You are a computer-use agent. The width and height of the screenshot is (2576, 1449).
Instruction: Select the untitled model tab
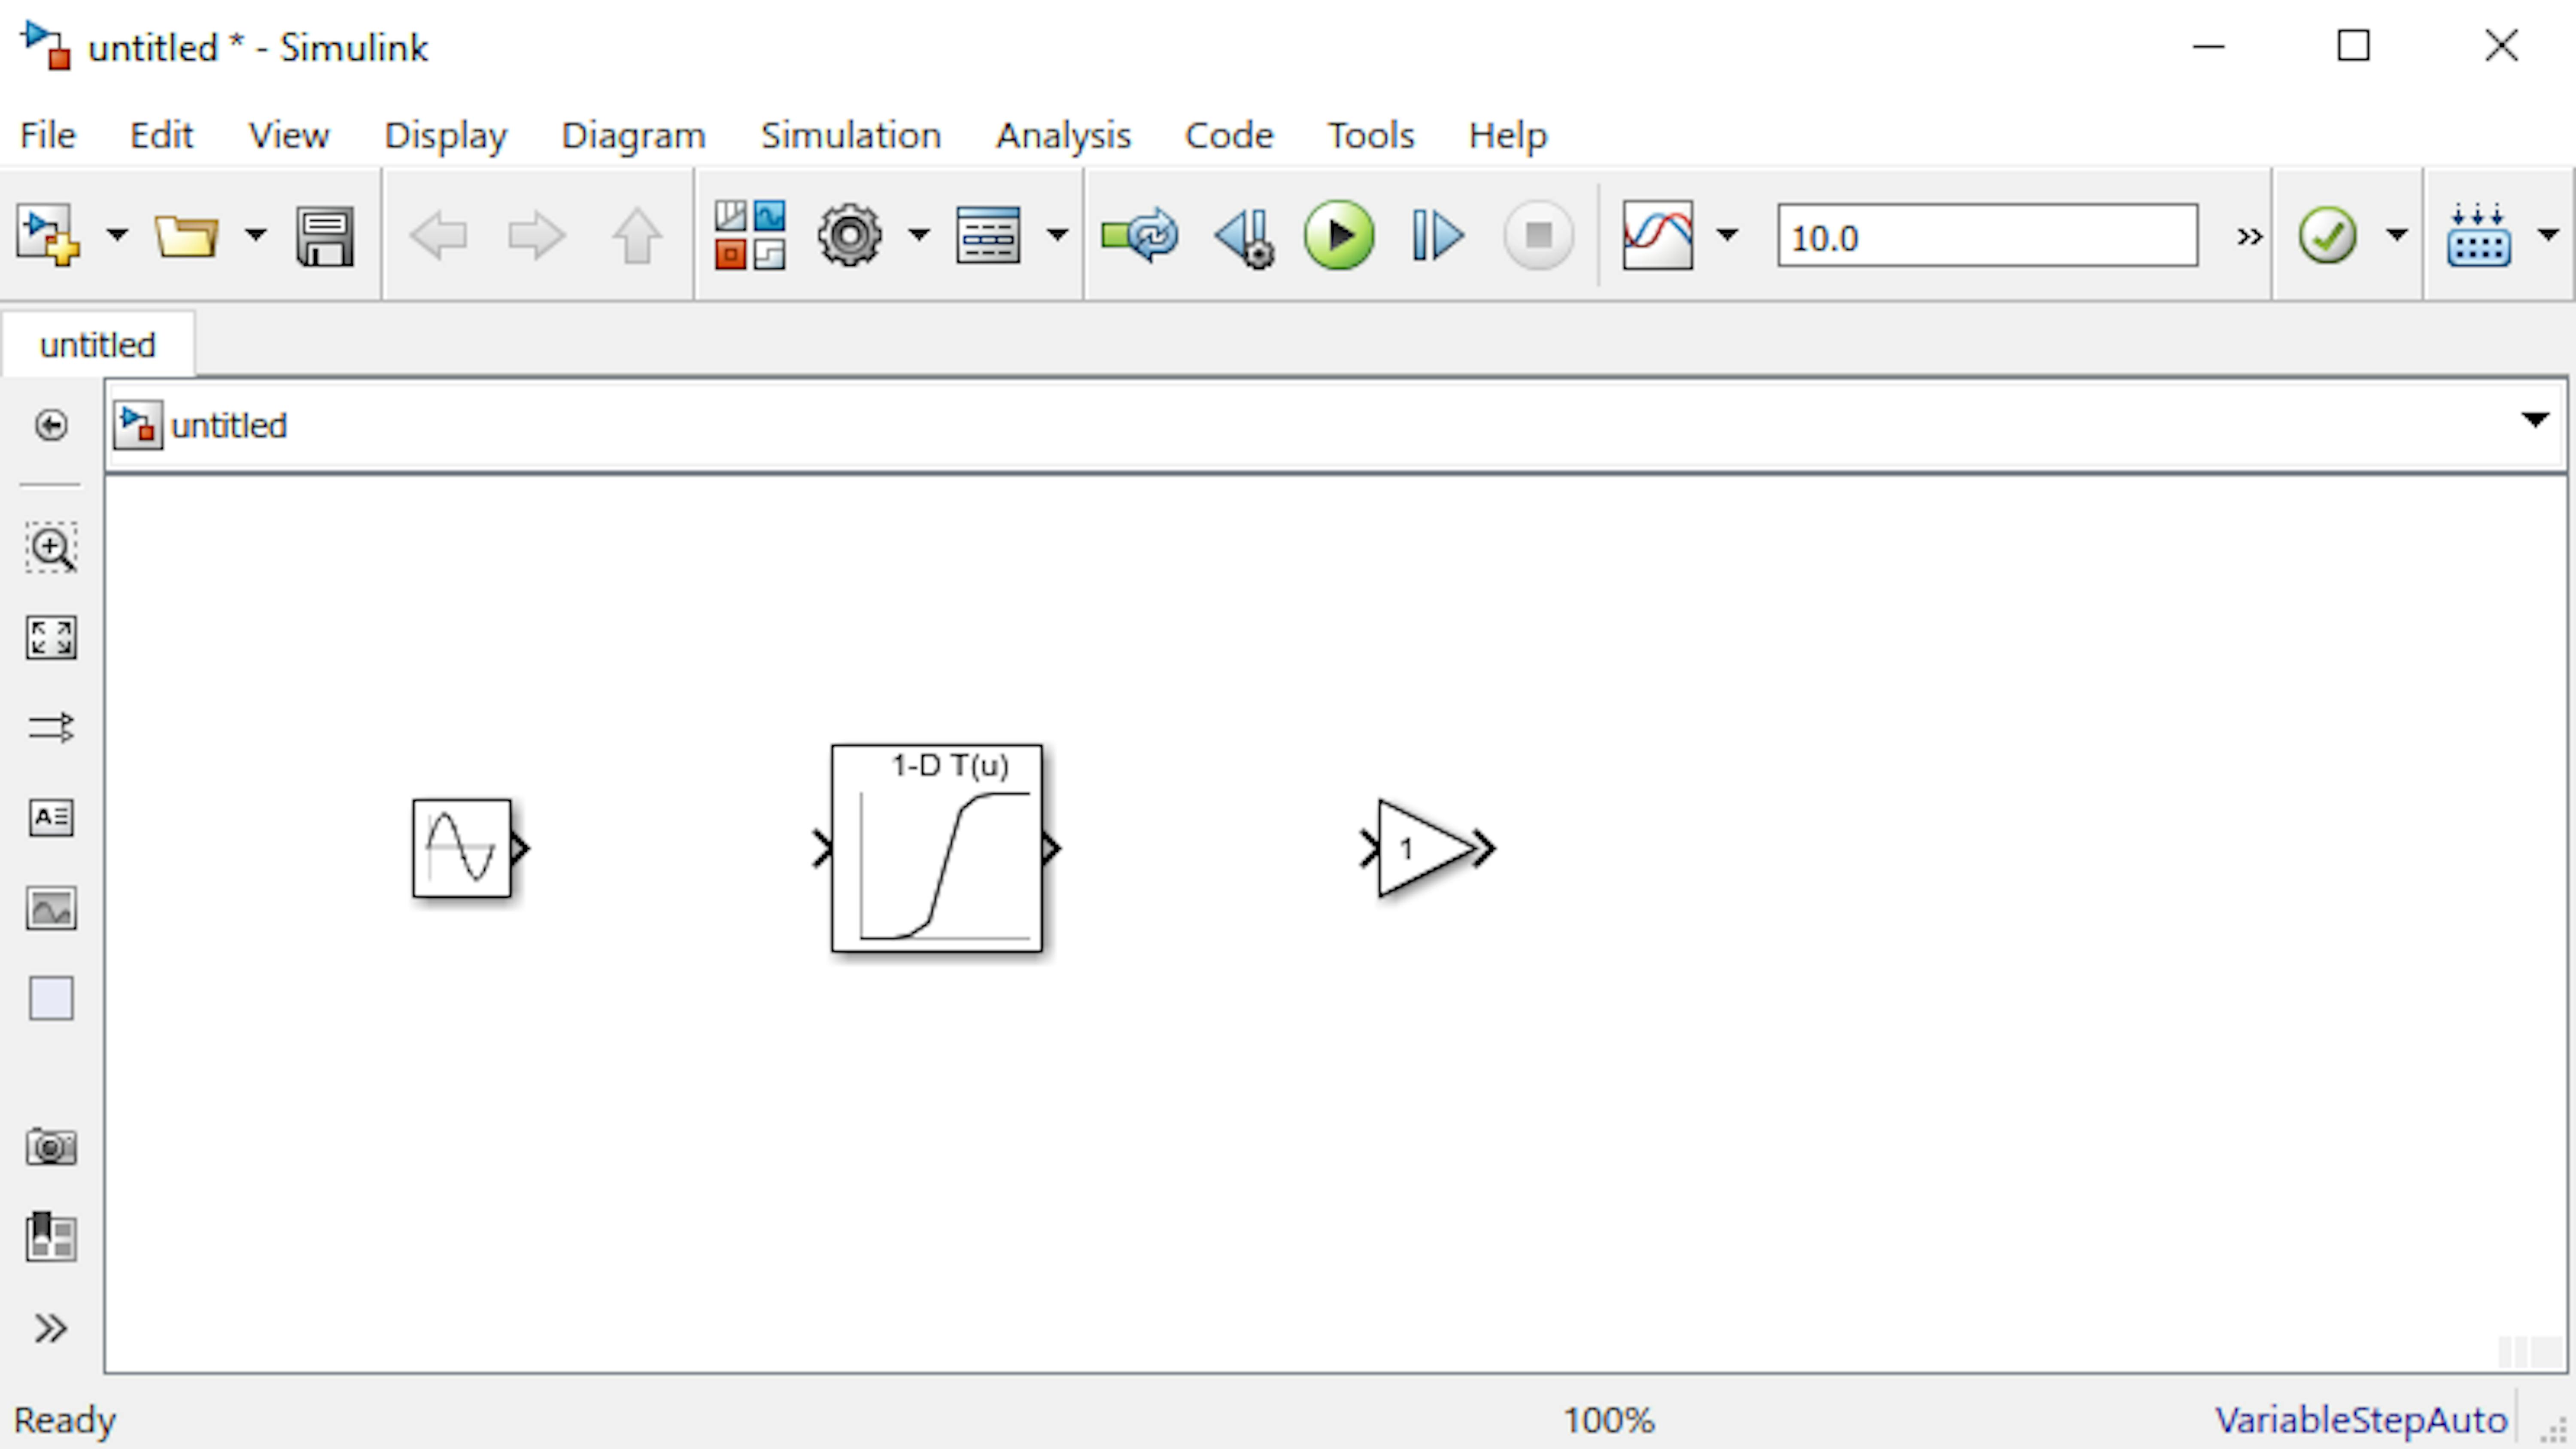coord(98,345)
